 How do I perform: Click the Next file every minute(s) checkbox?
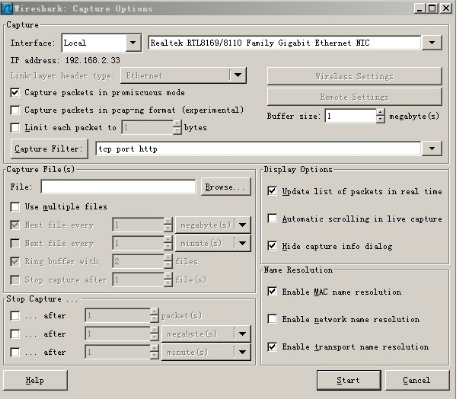coord(15,243)
